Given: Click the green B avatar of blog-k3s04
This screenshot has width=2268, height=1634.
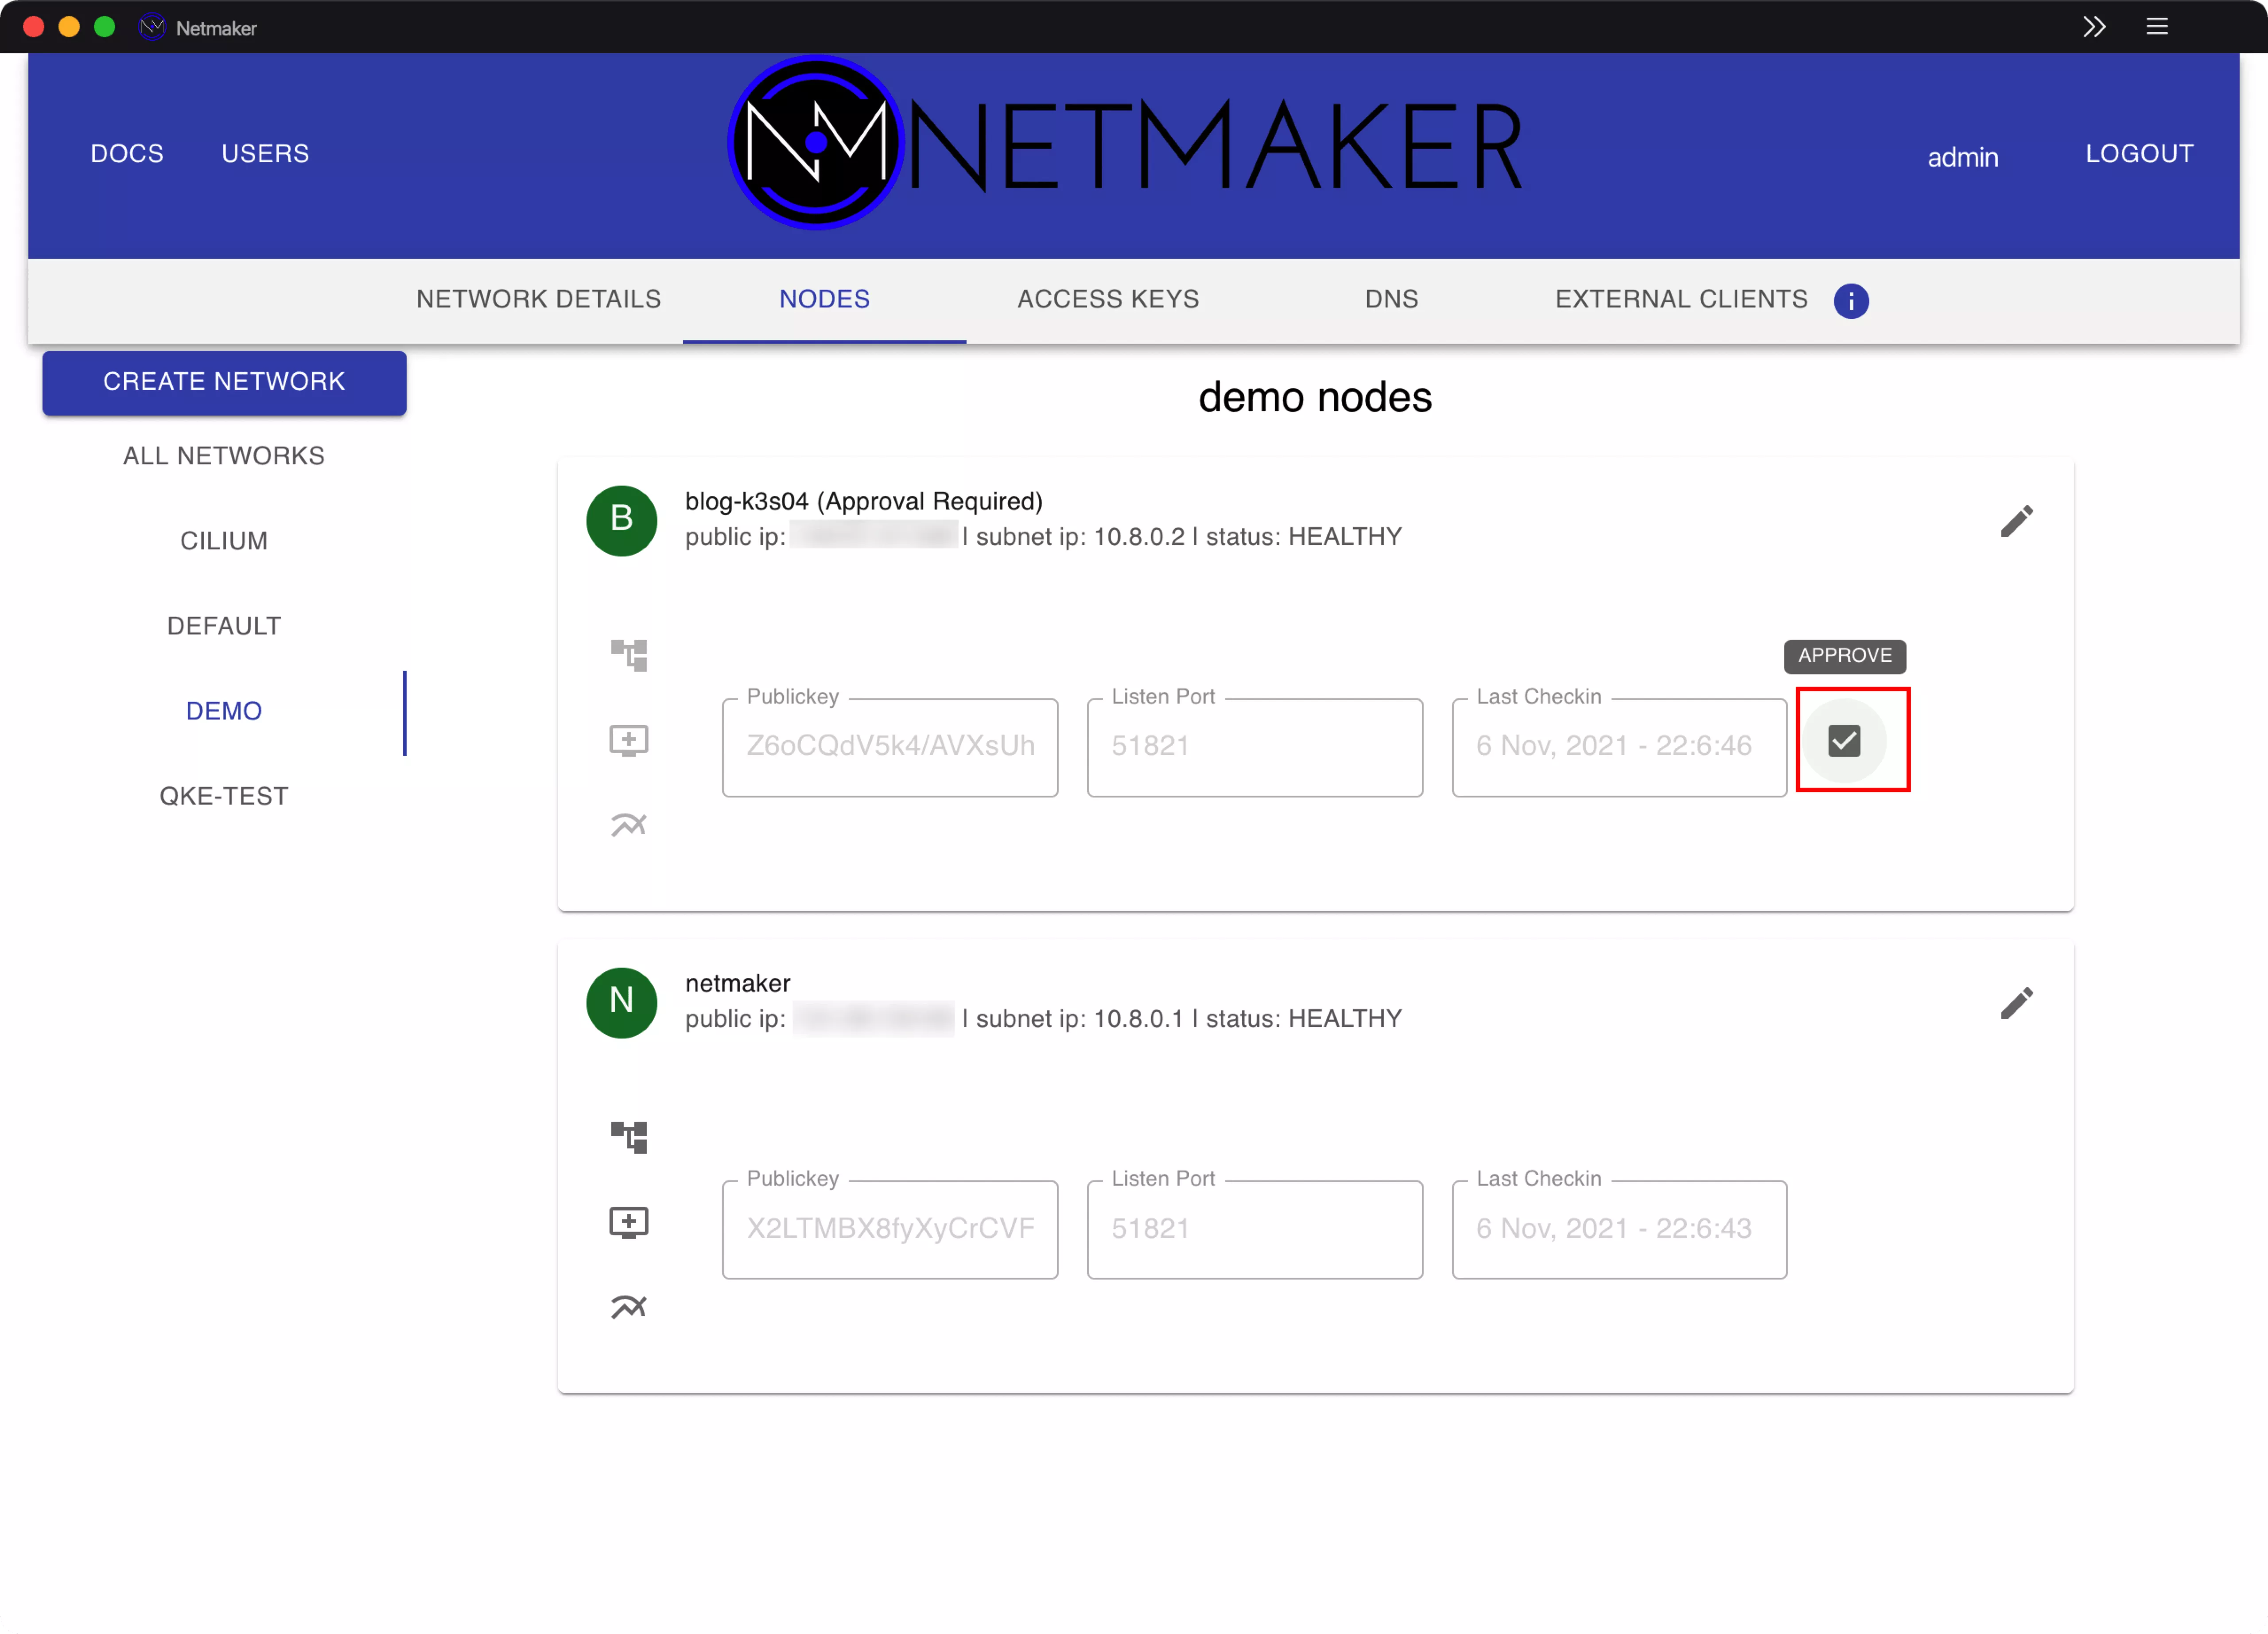Looking at the screenshot, I should tap(621, 520).
